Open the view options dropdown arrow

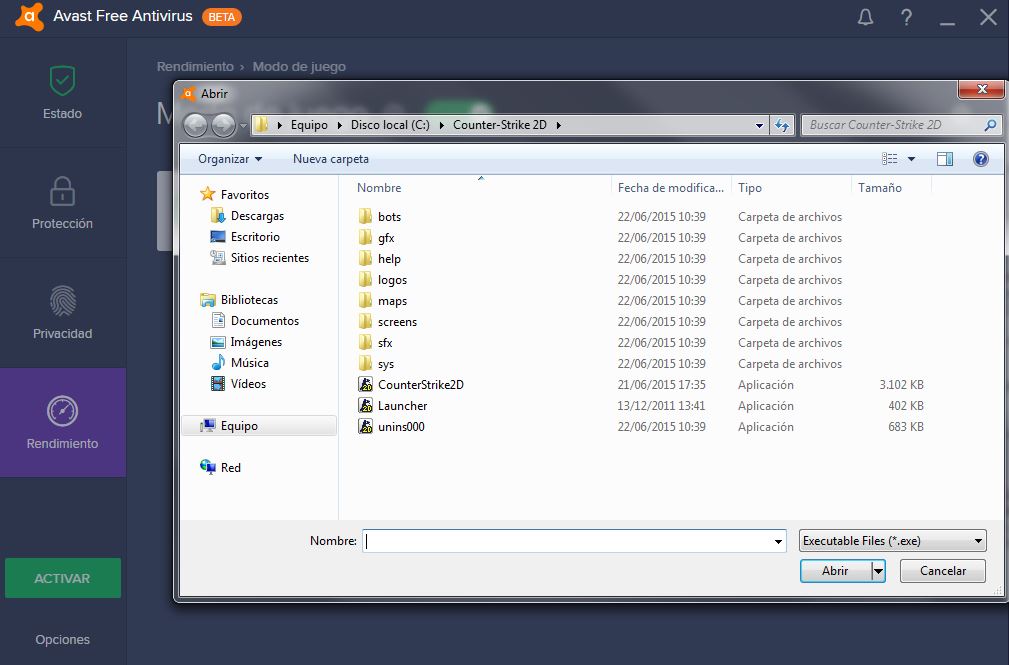[x=911, y=159]
